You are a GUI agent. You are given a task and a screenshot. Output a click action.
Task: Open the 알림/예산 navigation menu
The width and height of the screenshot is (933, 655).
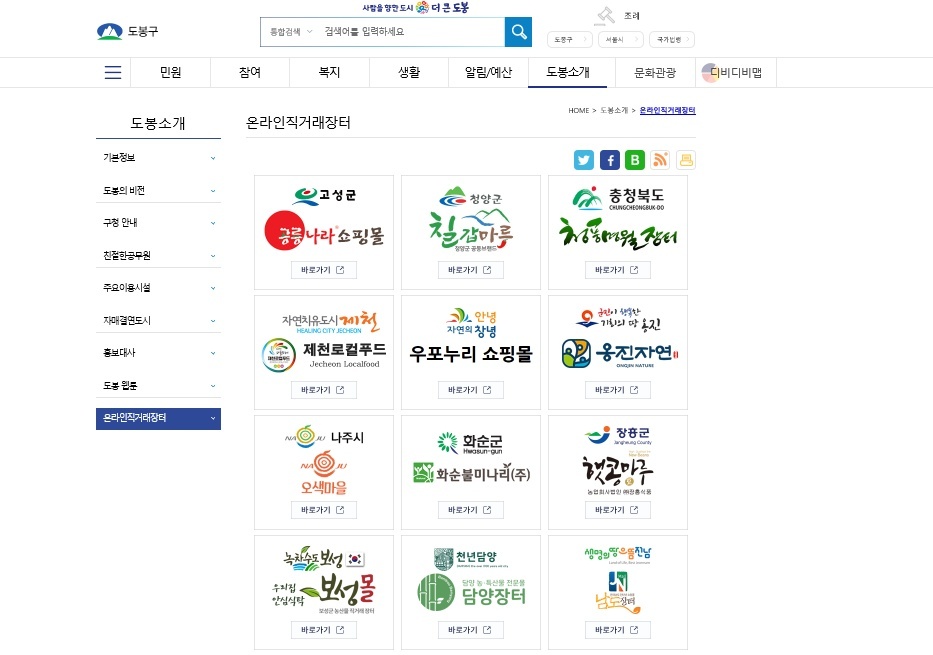click(489, 73)
